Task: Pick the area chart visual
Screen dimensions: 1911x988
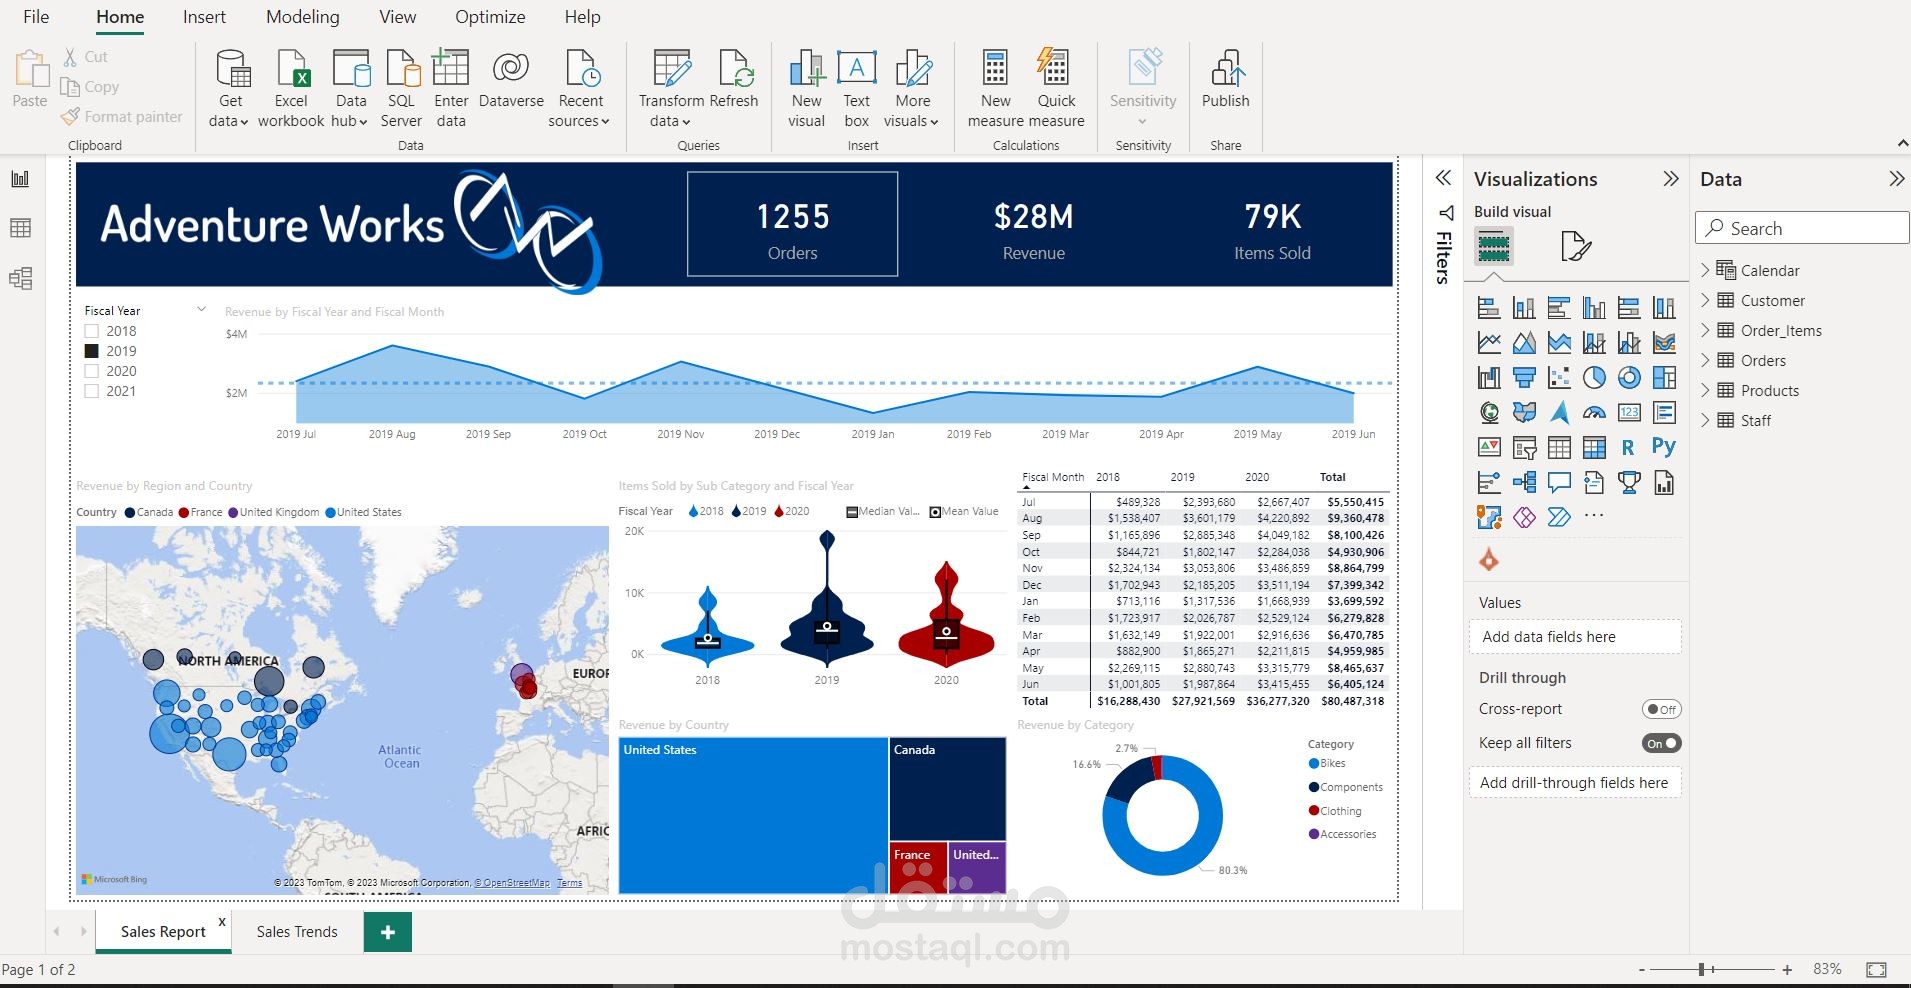Action: point(1524,343)
